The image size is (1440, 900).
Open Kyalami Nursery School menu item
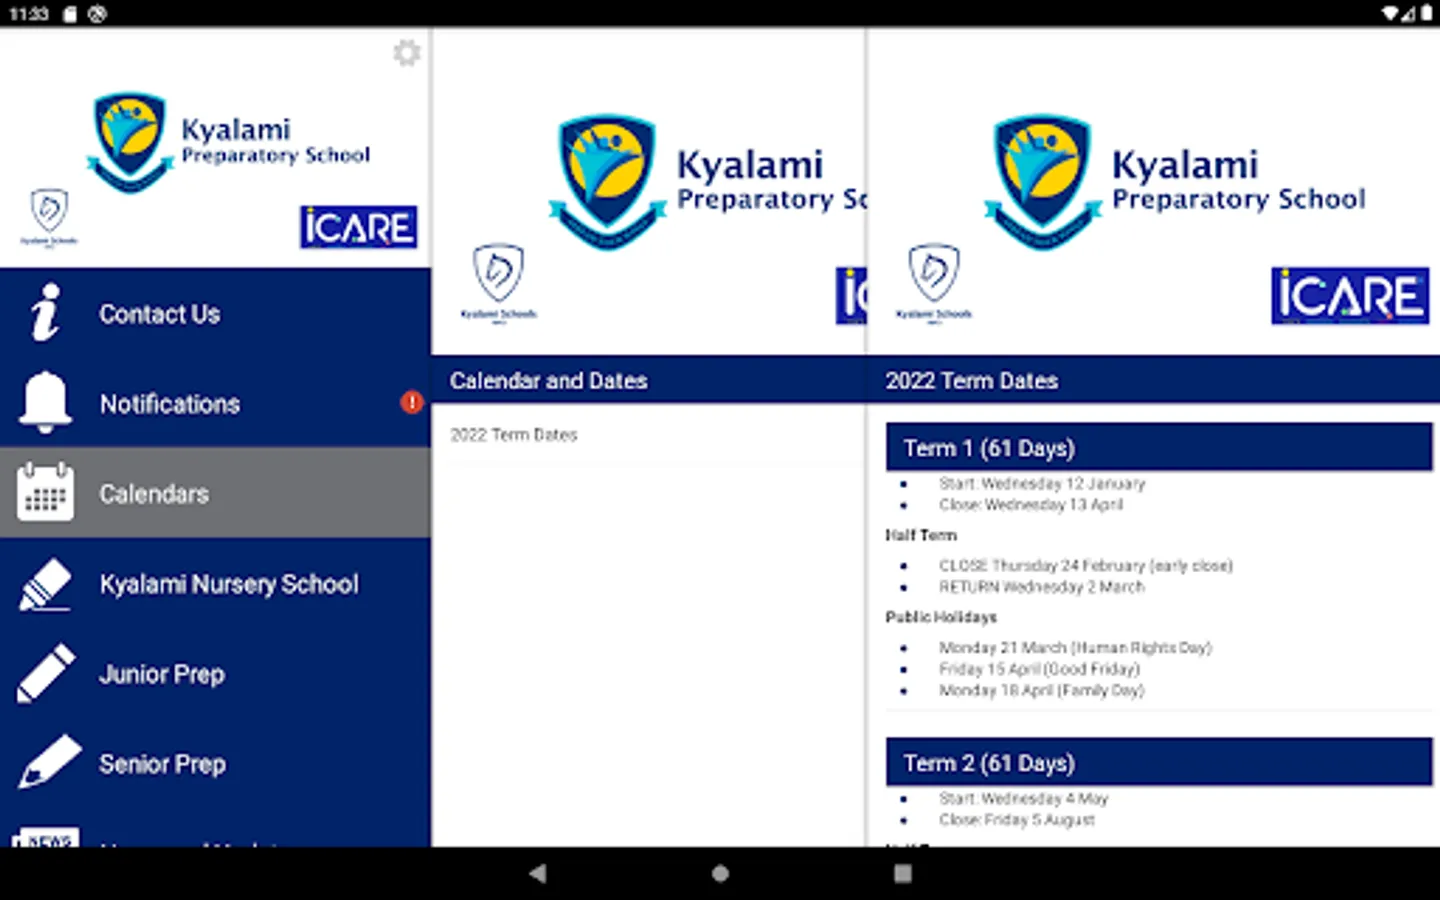click(215, 583)
